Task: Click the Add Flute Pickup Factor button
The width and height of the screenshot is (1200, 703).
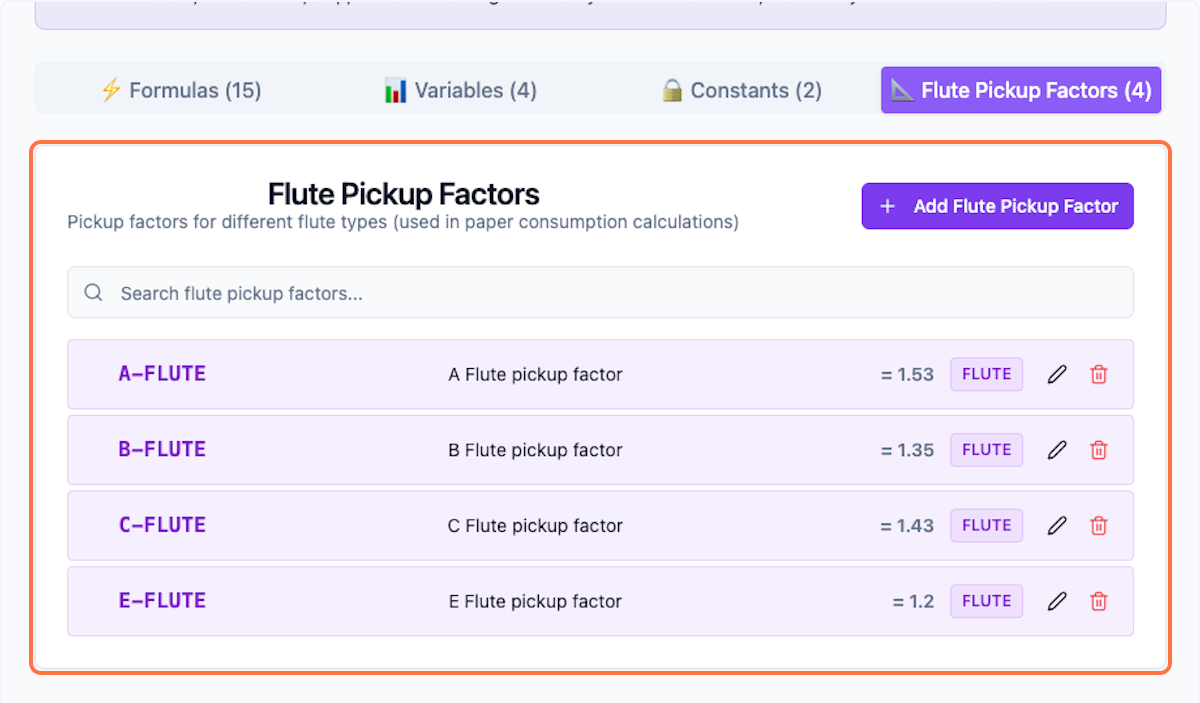Action: click(997, 206)
